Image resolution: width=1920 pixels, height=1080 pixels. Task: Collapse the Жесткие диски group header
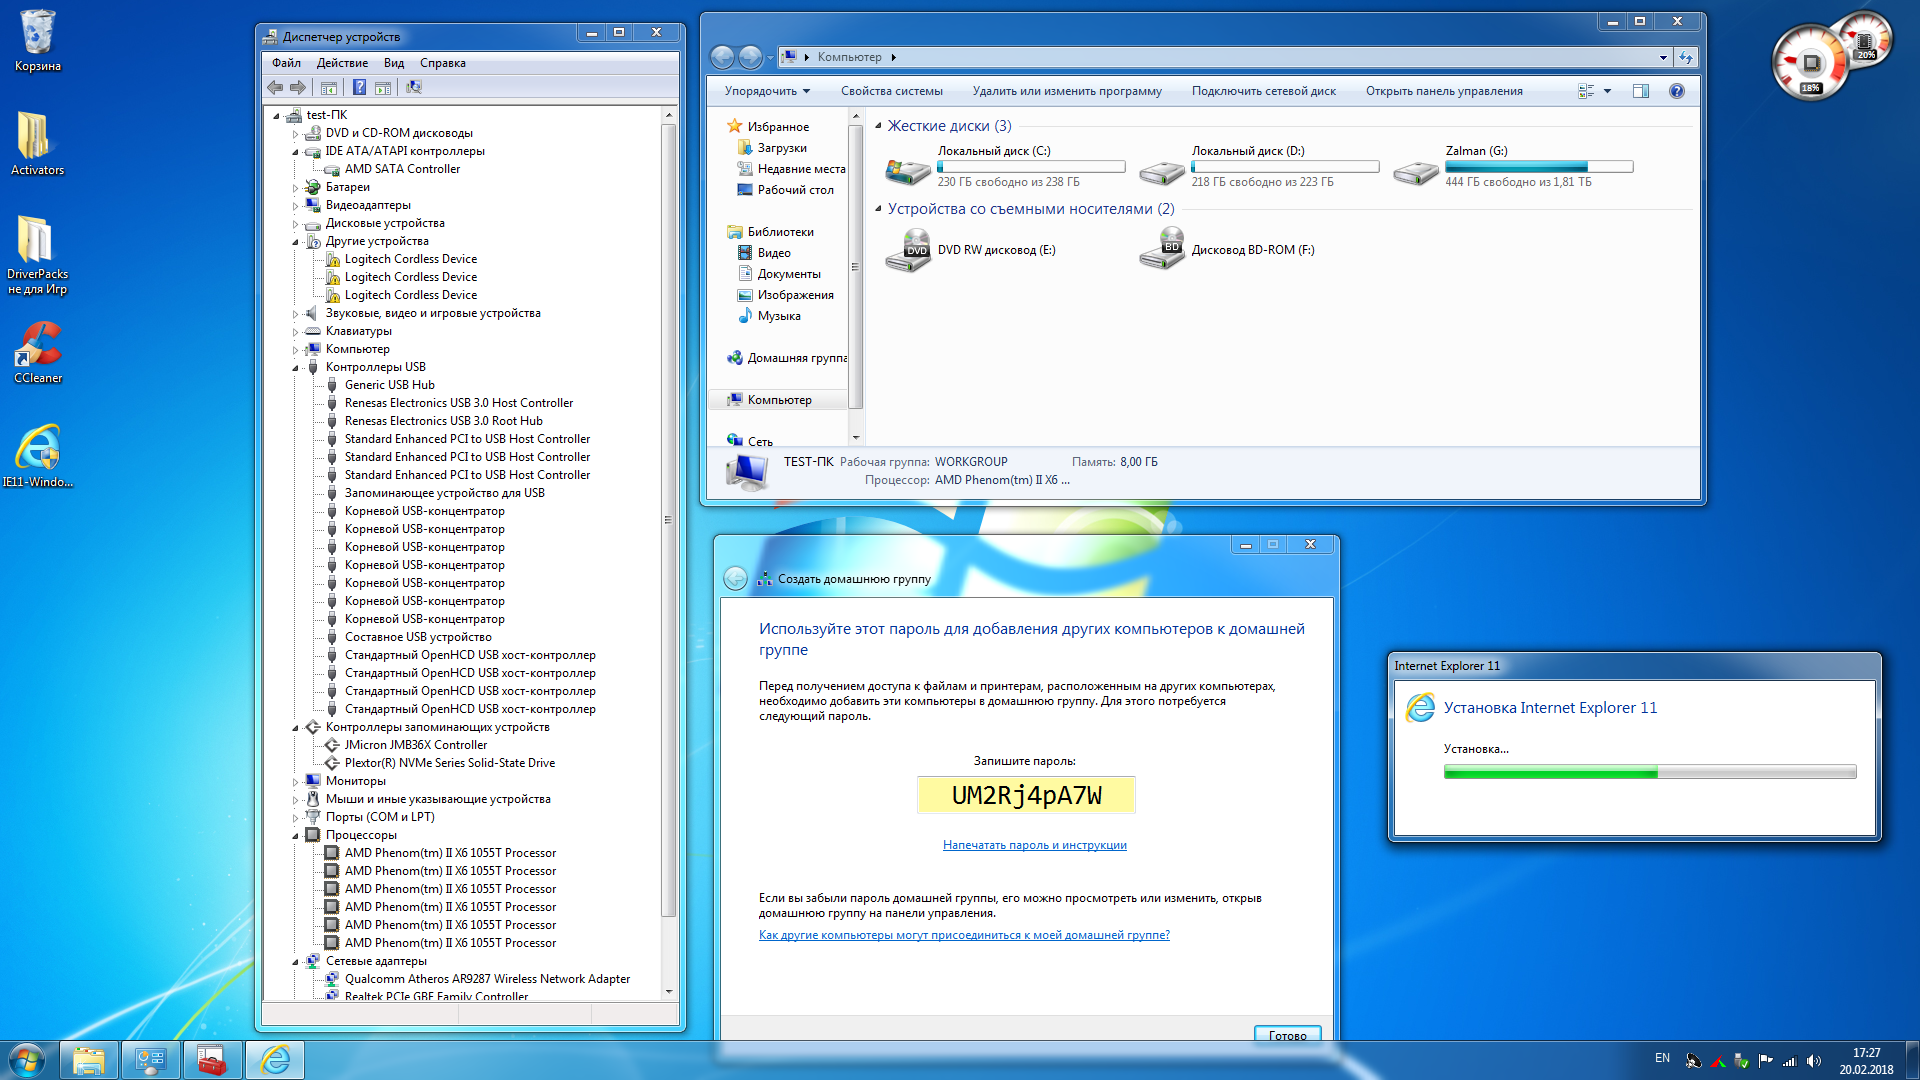878,126
